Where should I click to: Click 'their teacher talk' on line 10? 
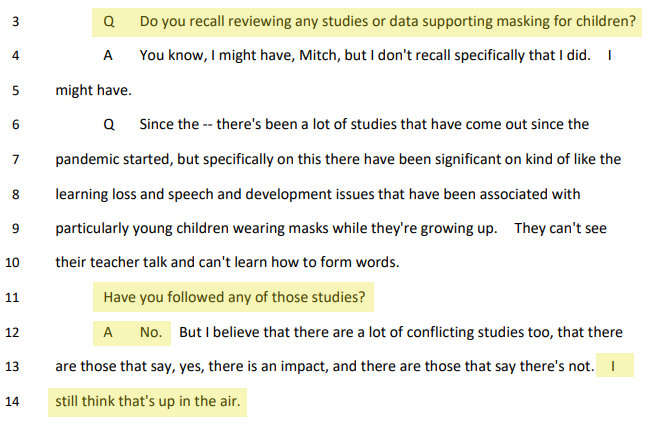pos(111,262)
